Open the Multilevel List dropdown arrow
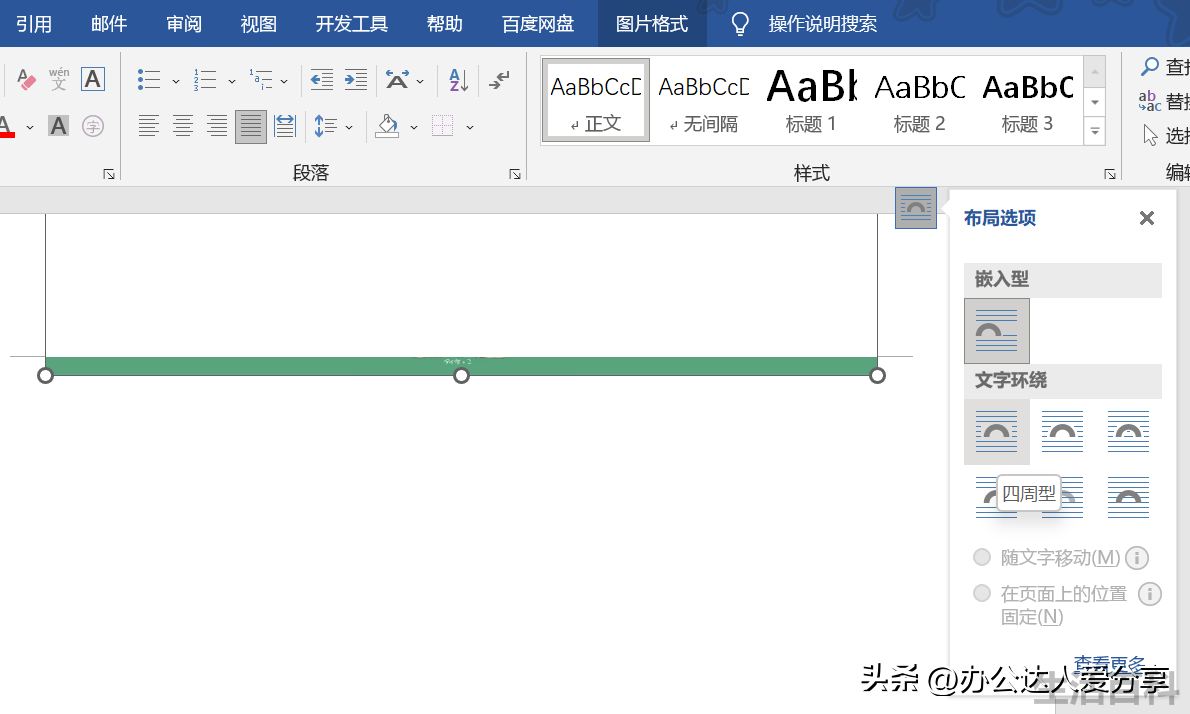Screen dimensions: 1190x714 tap(284, 80)
